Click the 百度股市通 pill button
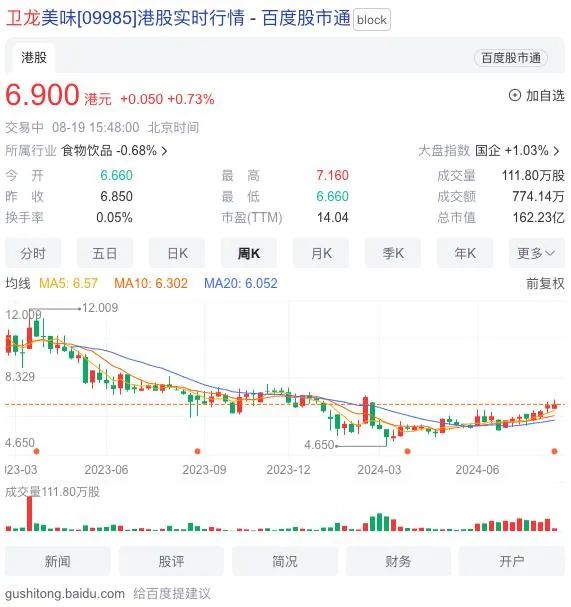Image resolution: width=571 pixels, height=607 pixels. click(511, 58)
